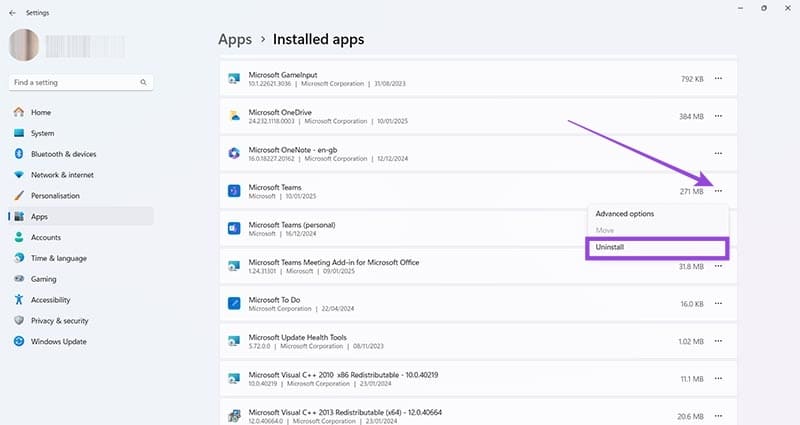Viewport: 800px width, 425px height.
Task: Maximize the Settings window
Action: [x=764, y=8]
